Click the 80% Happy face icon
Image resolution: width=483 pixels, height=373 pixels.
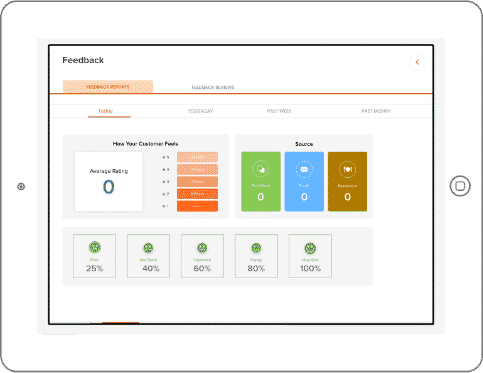pos(256,248)
